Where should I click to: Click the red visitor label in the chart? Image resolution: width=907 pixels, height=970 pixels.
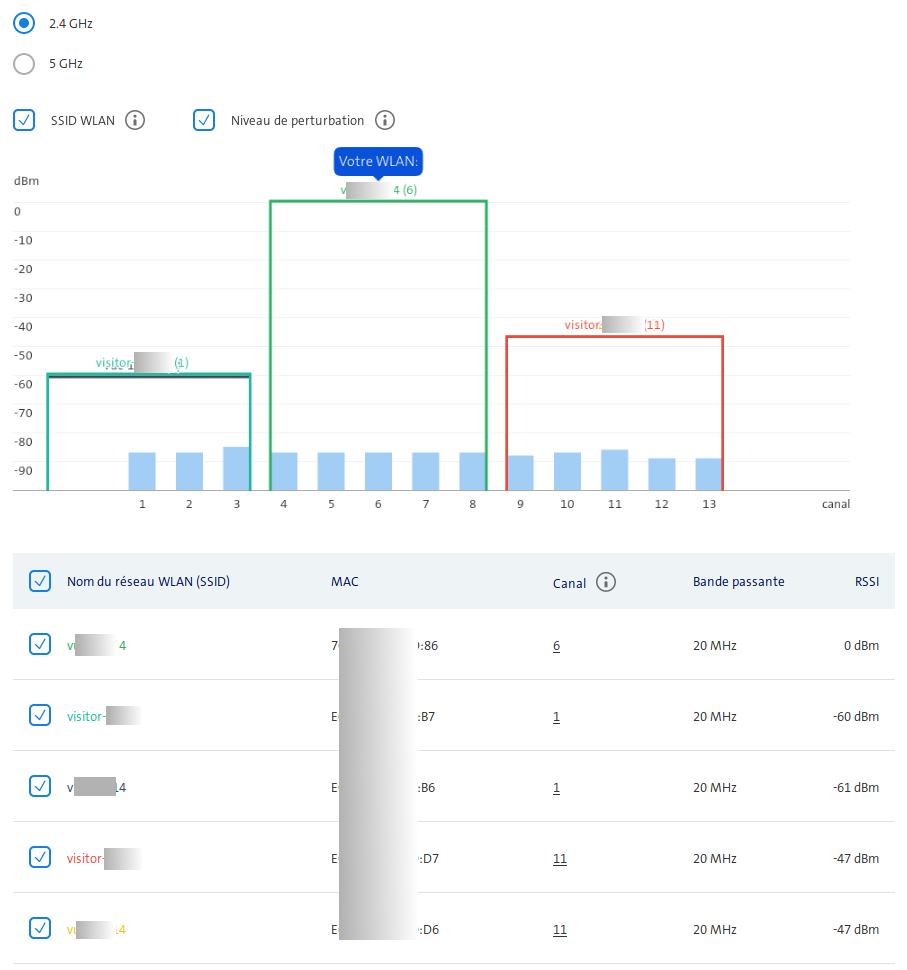pyautogui.click(x=613, y=325)
